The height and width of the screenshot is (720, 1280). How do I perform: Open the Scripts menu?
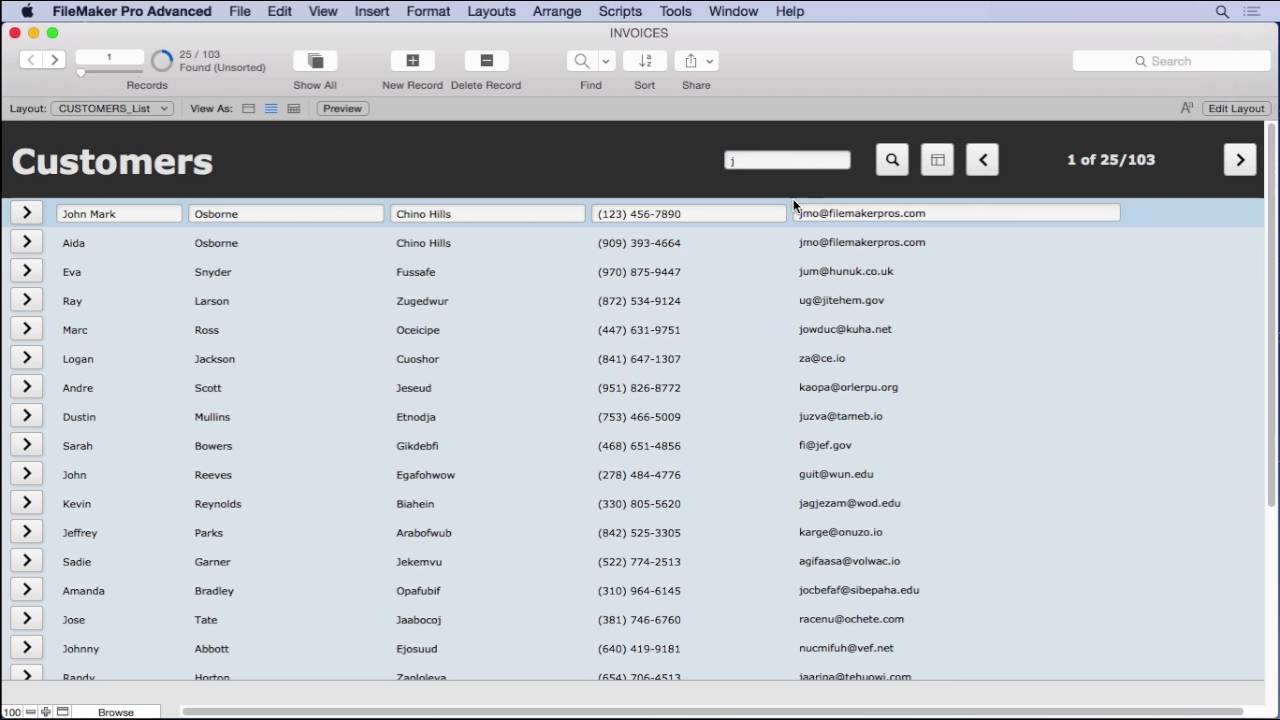(x=620, y=11)
